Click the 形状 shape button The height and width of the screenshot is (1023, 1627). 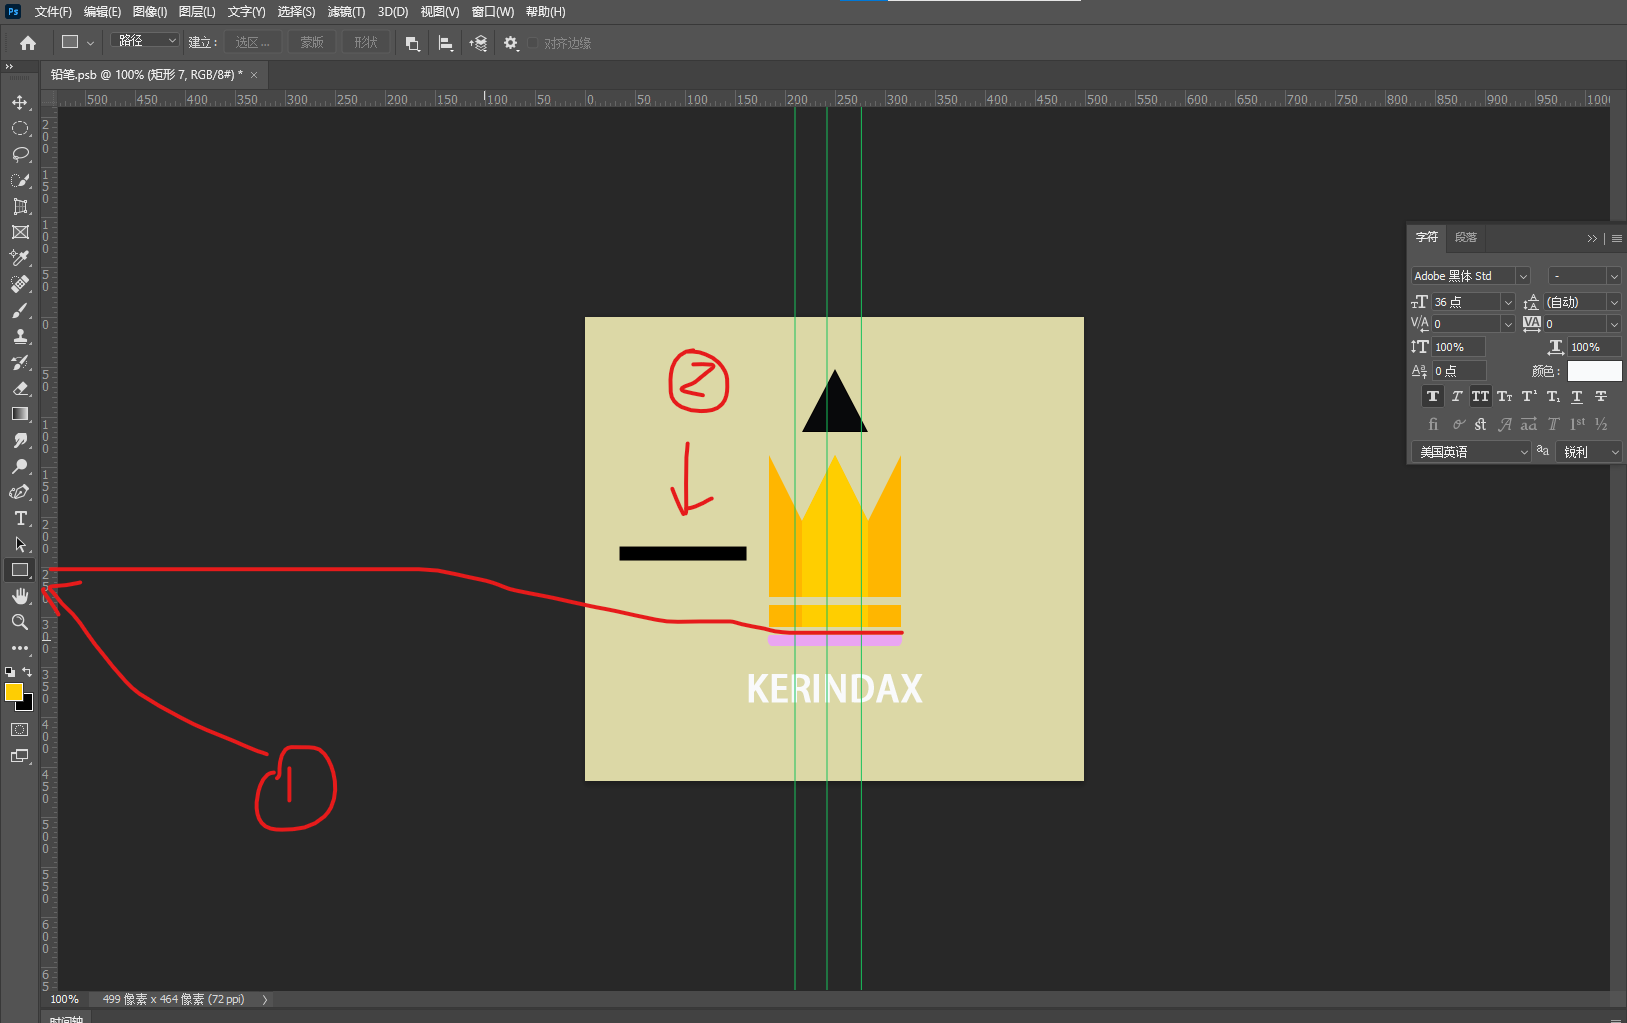coord(366,42)
